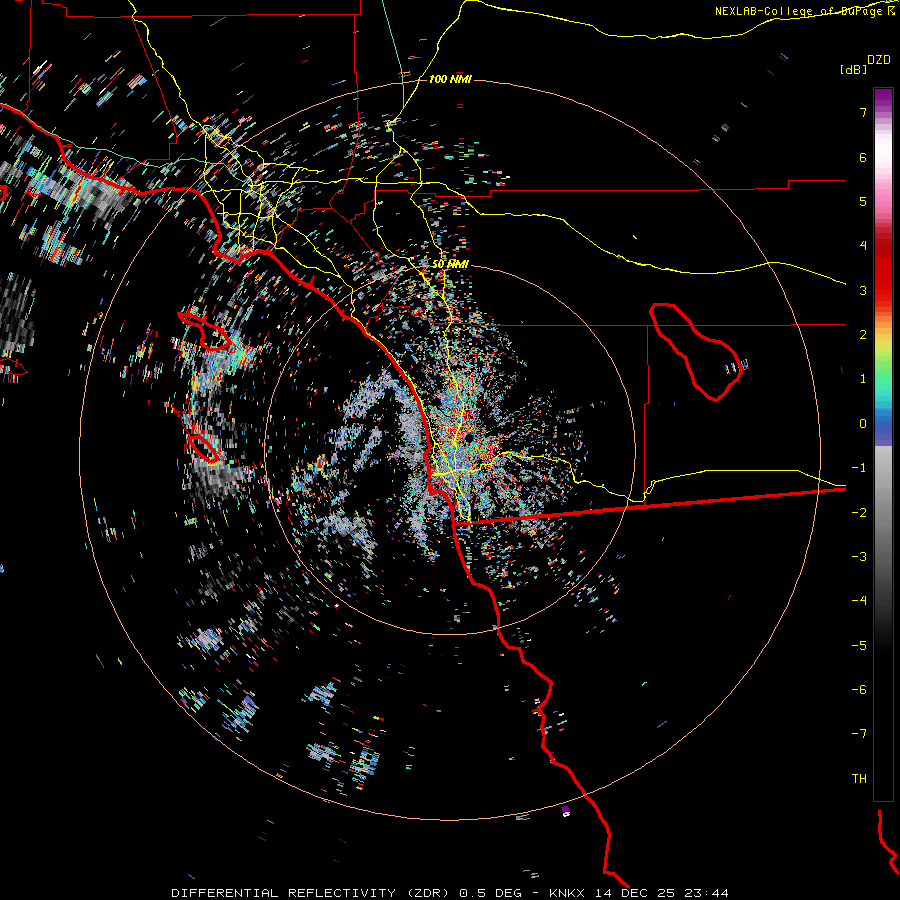
Task: Click the '100 NMI' range ring label
Action: [x=450, y=79]
